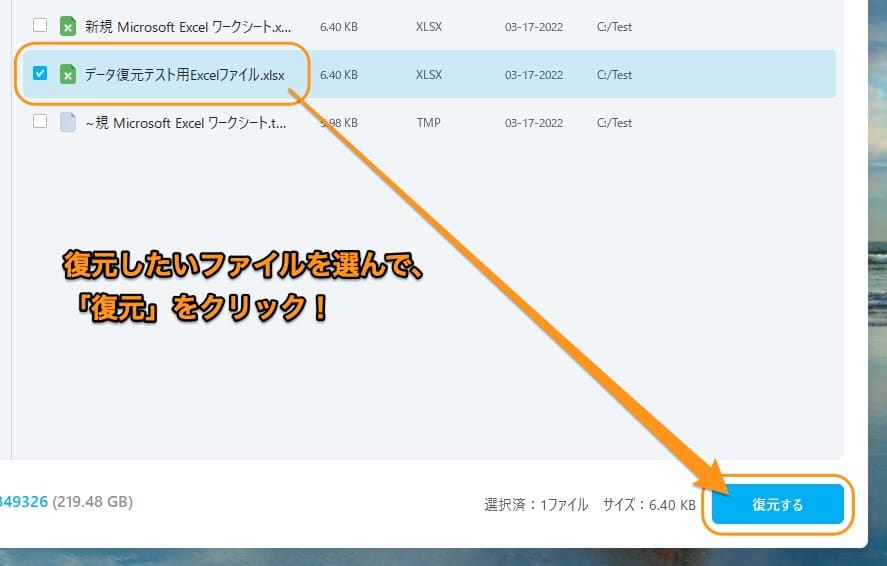Enable the checkbox for ~規 Microsoft Excel ワークシート
Screen dimensions: 887x566
tap(40, 121)
